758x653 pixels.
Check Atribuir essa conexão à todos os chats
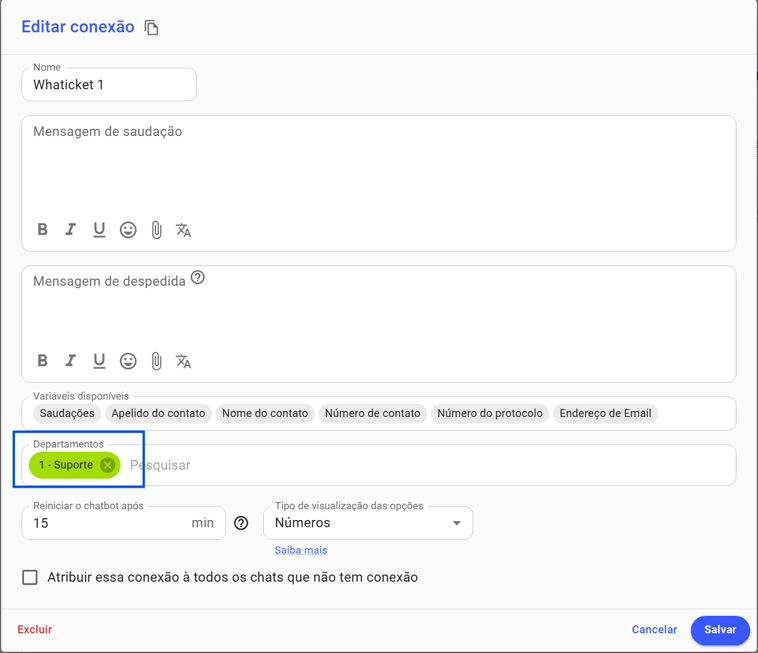(x=30, y=577)
